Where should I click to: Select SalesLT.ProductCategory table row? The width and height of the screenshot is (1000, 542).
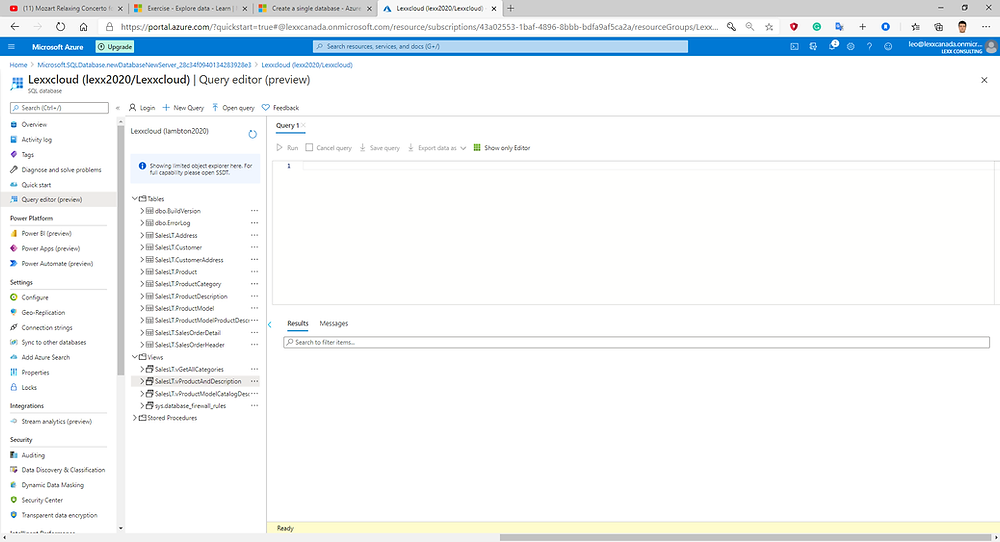pos(195,284)
